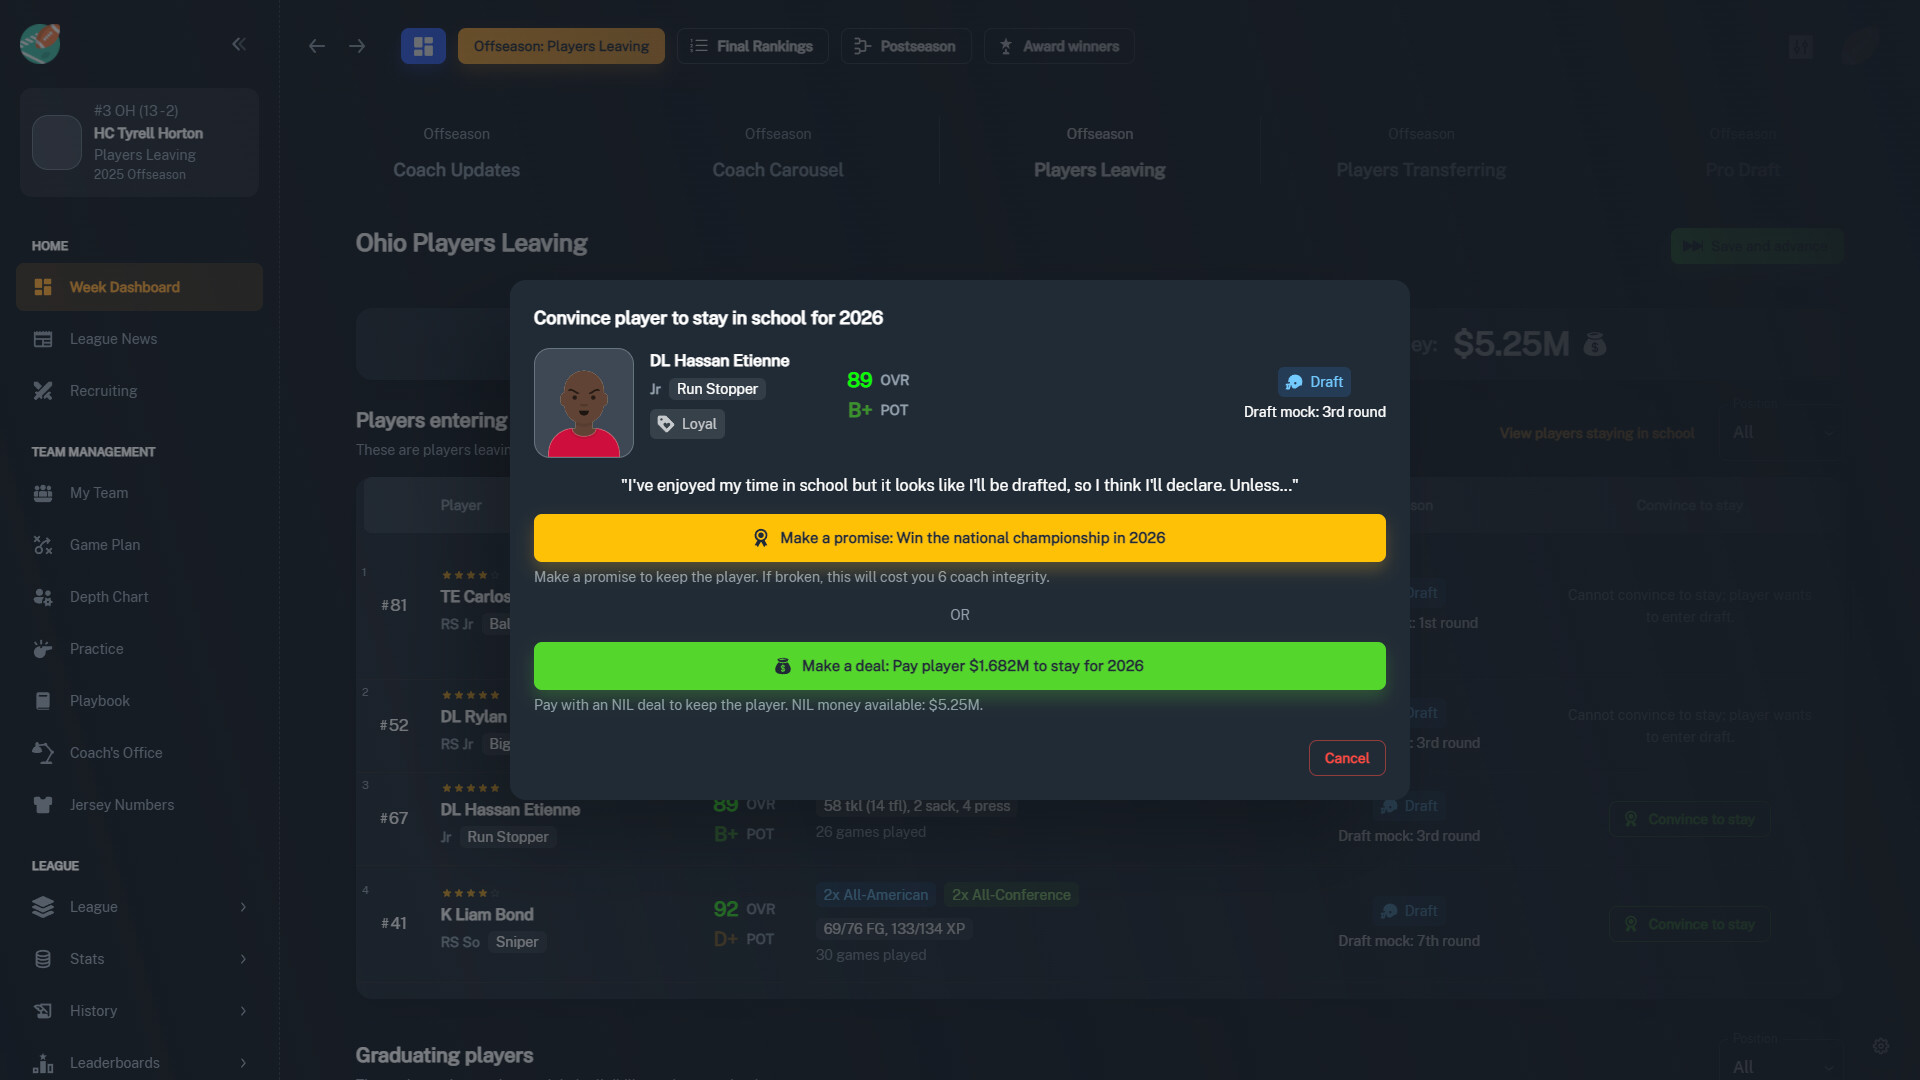Viewport: 1920px width, 1080px height.
Task: Click Hassan Etienne's avatar portrait
Action: click(583, 402)
